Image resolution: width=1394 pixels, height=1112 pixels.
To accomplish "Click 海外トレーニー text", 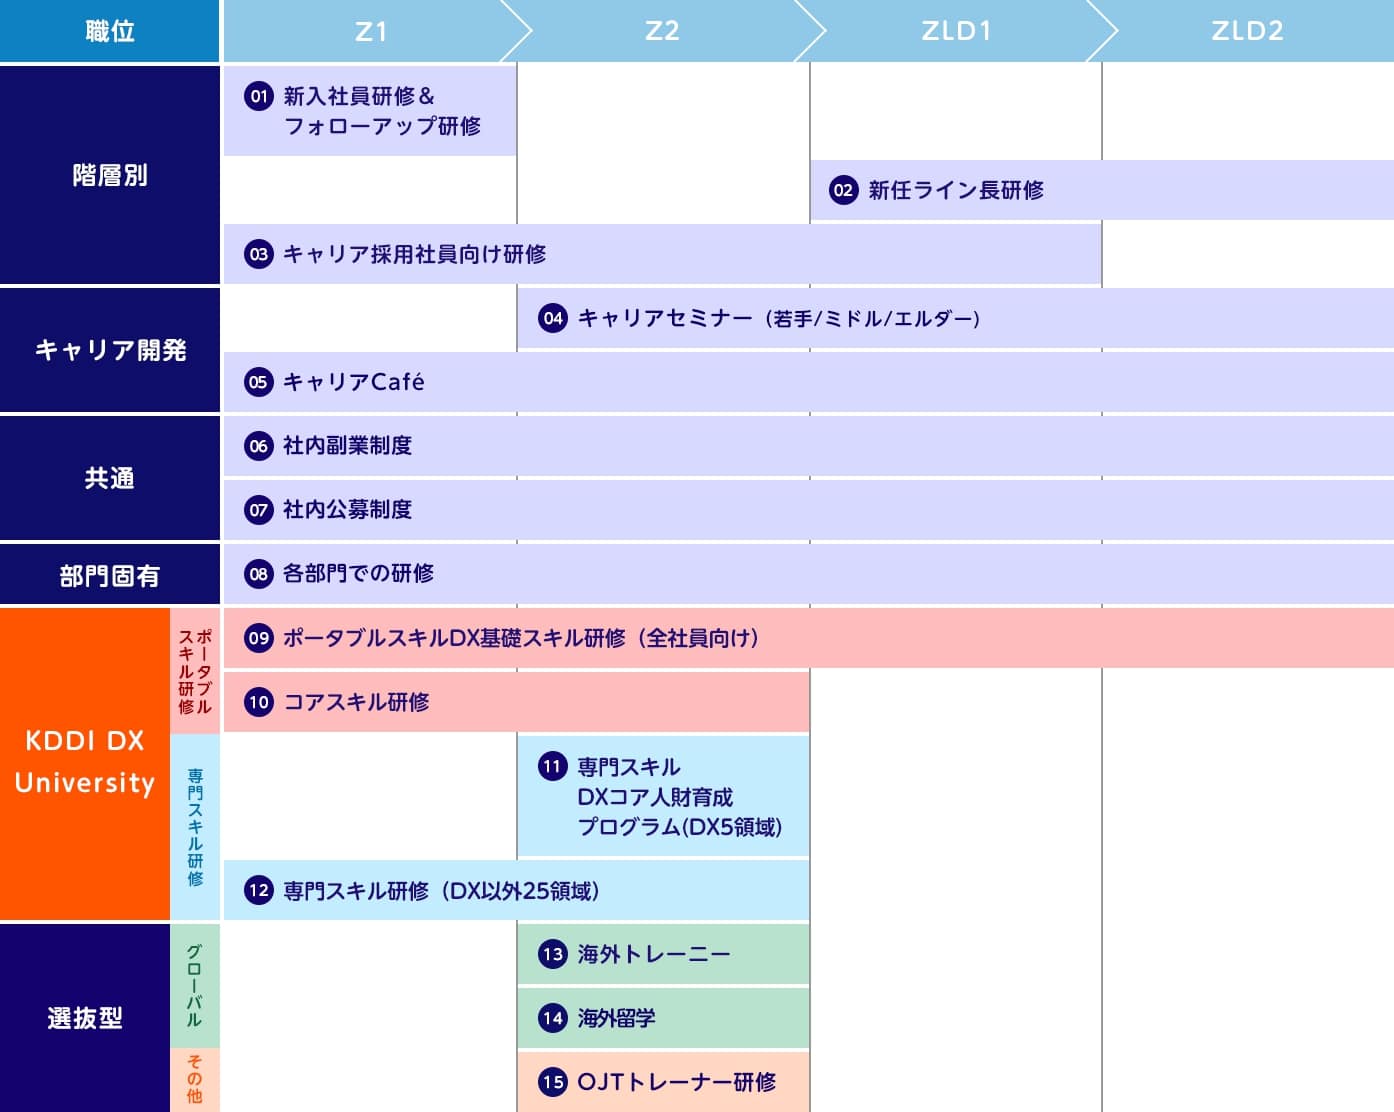I will 654,954.
